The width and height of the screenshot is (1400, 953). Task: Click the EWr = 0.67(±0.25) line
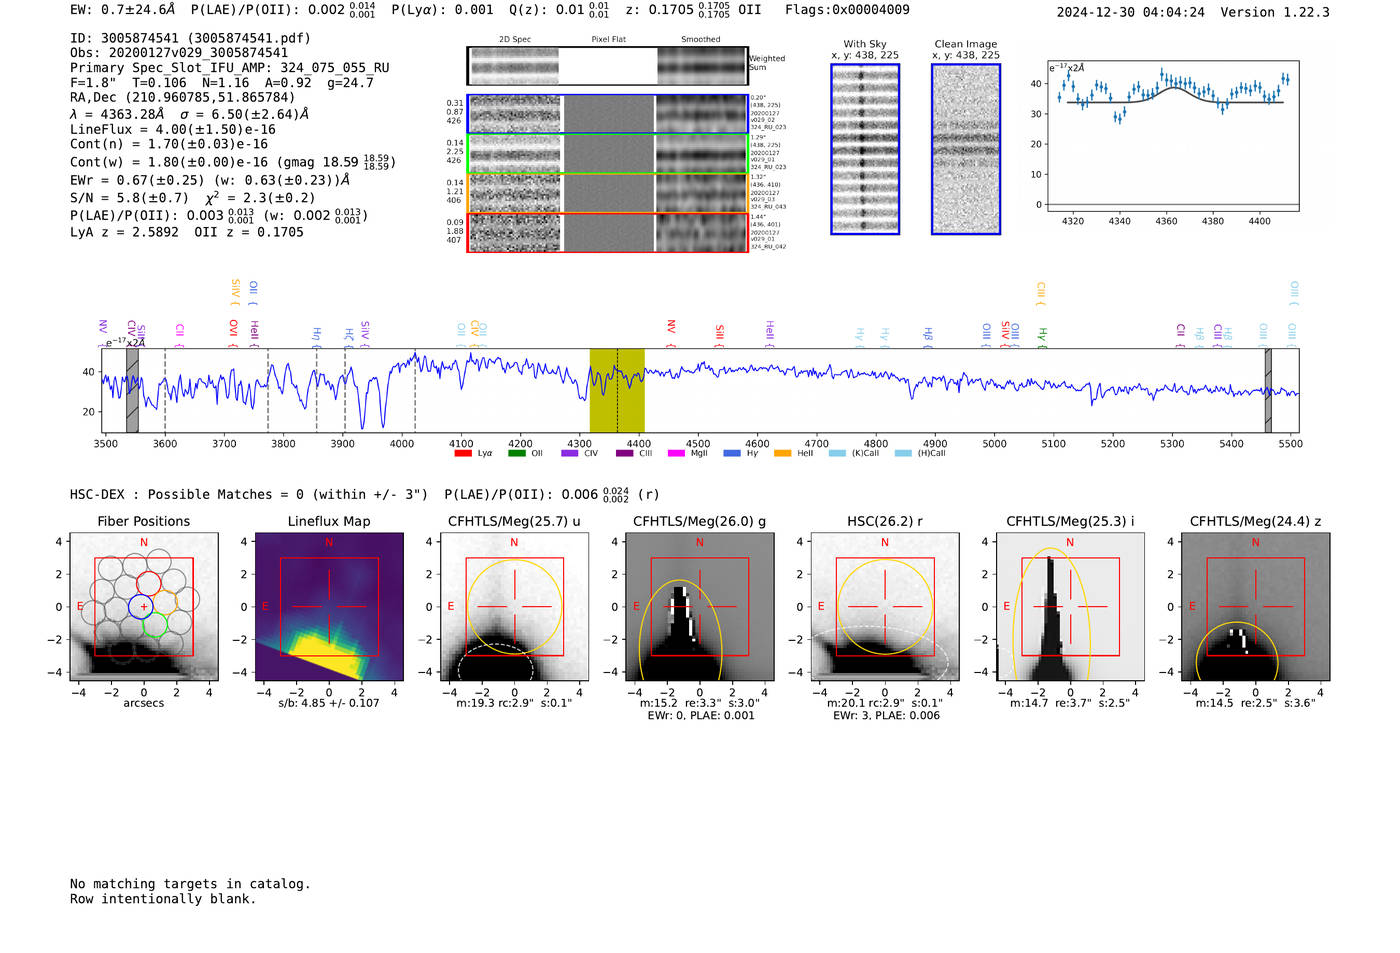coord(210,181)
